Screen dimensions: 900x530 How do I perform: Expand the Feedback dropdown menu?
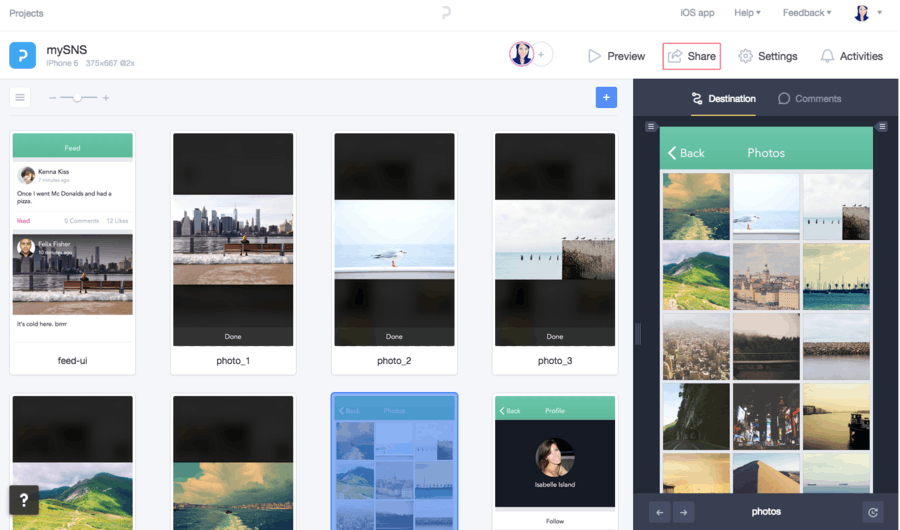pos(806,13)
